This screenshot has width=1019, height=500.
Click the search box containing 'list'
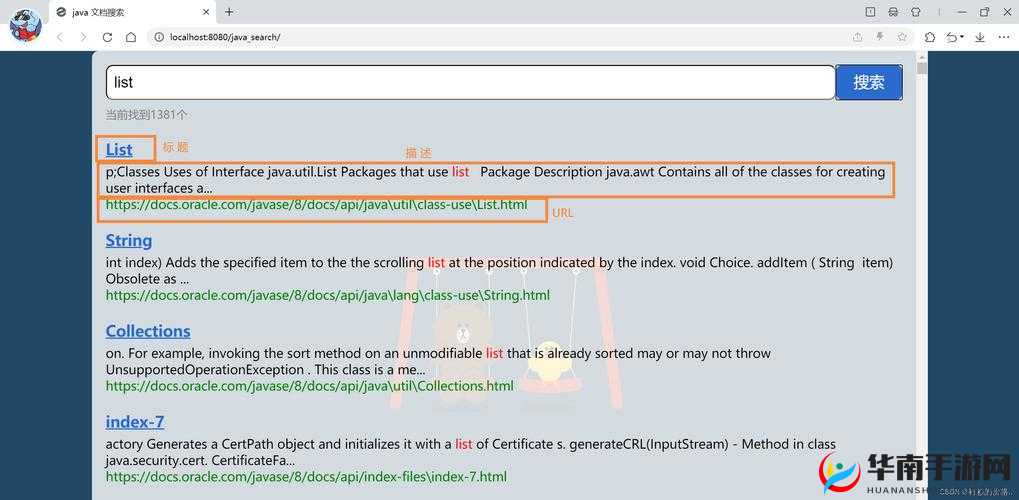(x=470, y=82)
